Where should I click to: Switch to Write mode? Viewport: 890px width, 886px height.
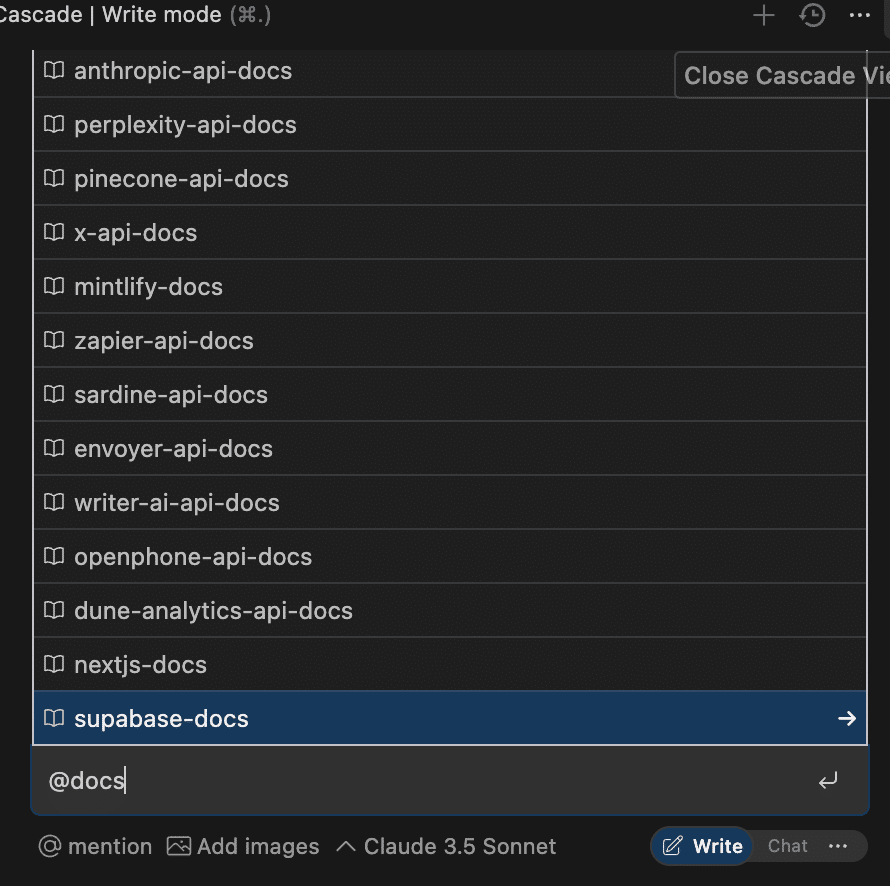tap(704, 846)
